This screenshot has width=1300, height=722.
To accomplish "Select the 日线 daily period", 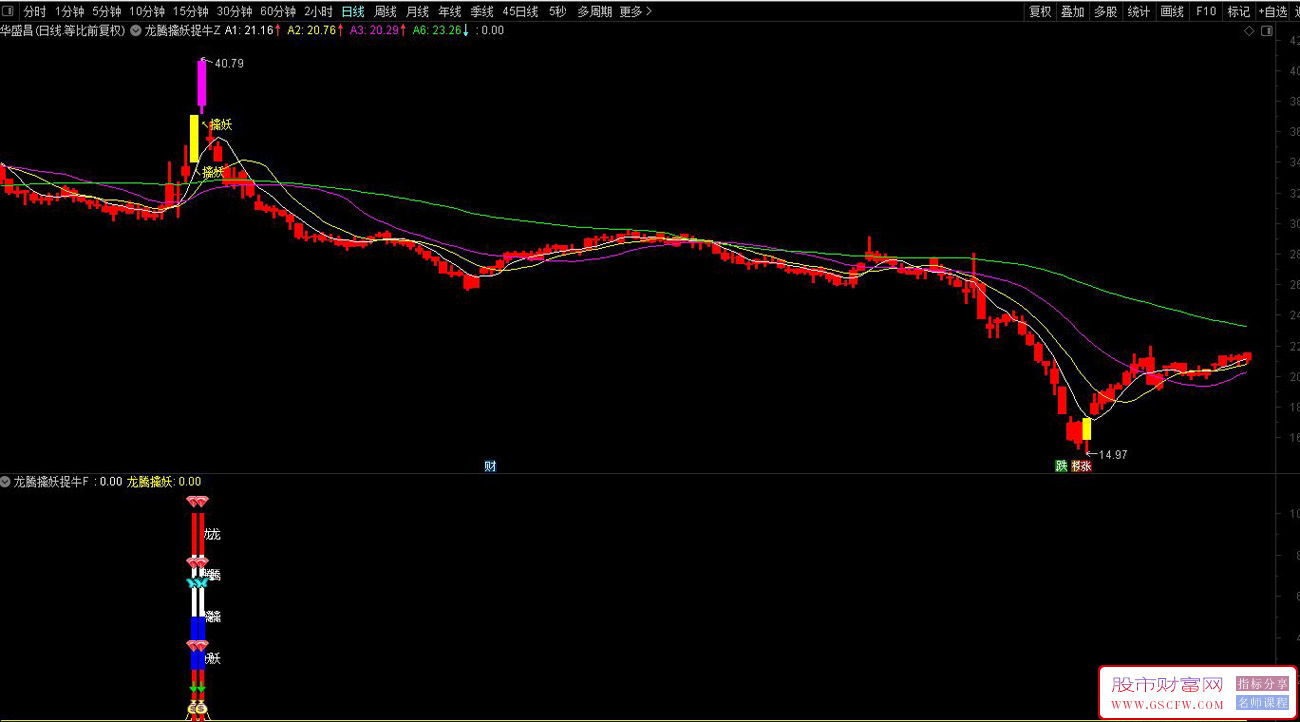I will [353, 12].
